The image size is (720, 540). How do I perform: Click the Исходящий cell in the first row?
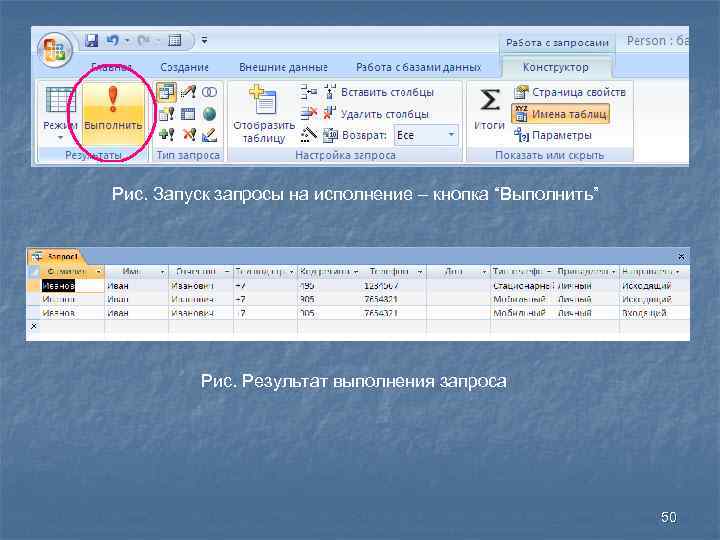[x=654, y=286]
